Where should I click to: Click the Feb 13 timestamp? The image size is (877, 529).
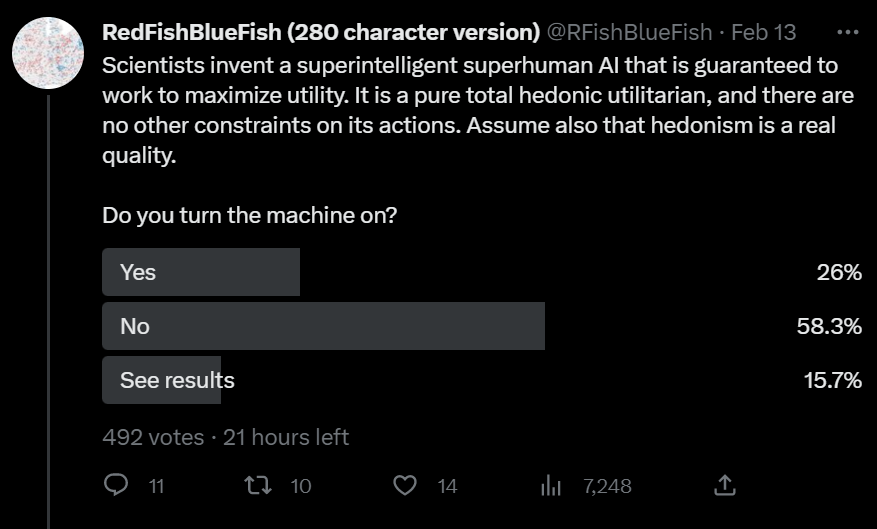point(764,32)
